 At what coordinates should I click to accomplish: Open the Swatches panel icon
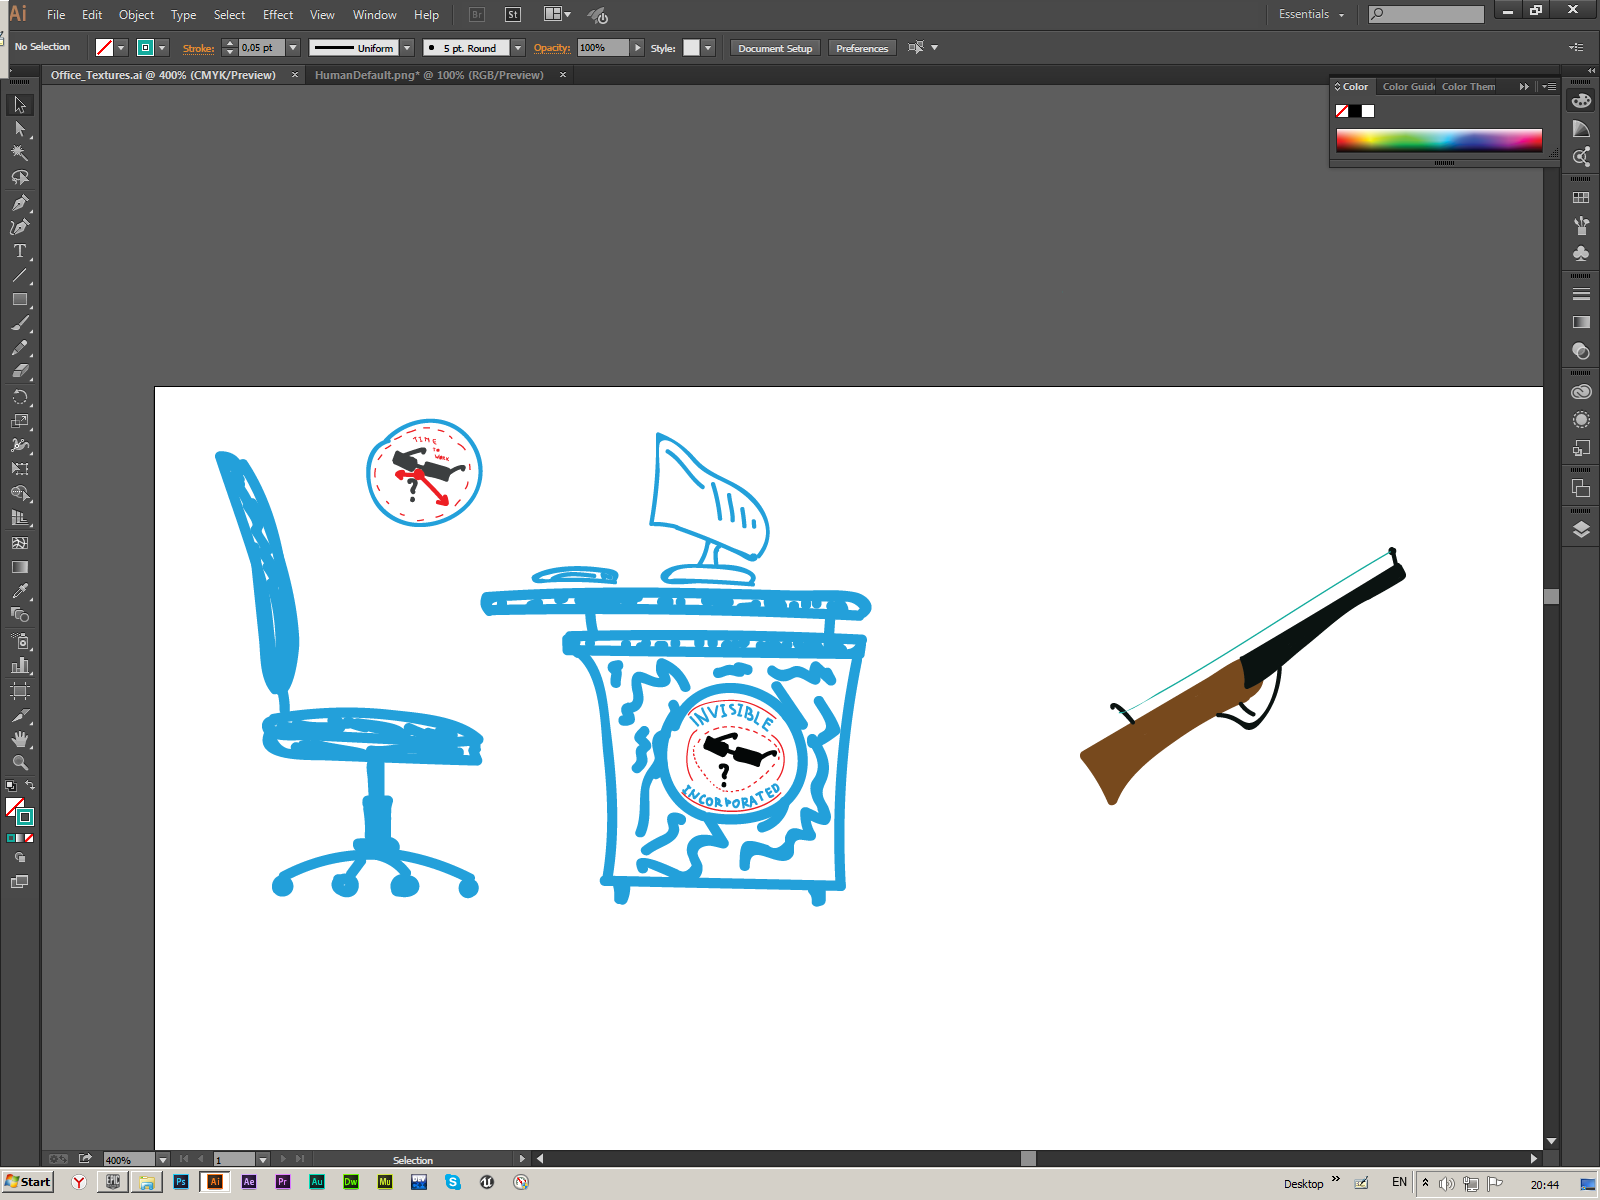coord(1581,198)
